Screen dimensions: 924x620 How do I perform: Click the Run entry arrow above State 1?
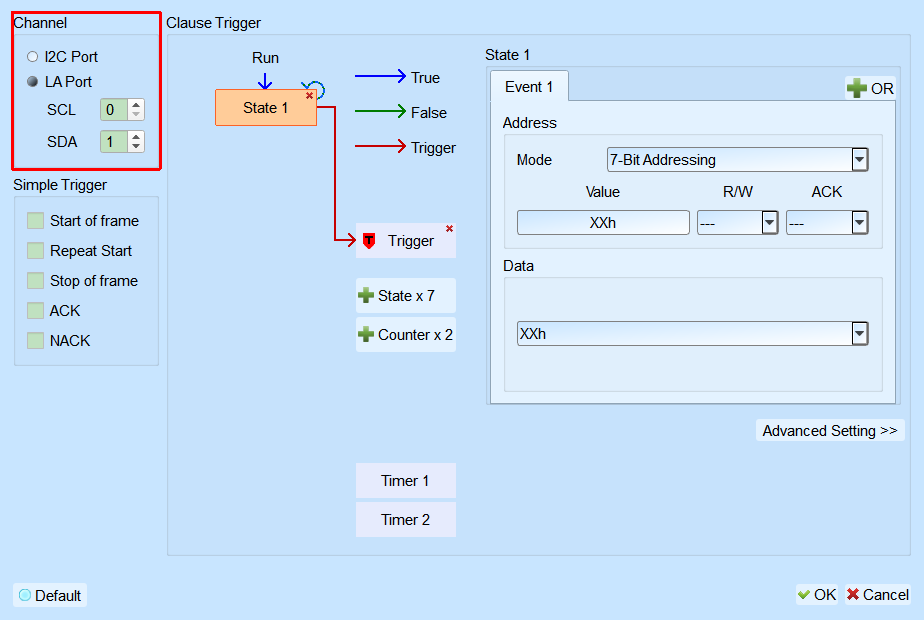[265, 81]
